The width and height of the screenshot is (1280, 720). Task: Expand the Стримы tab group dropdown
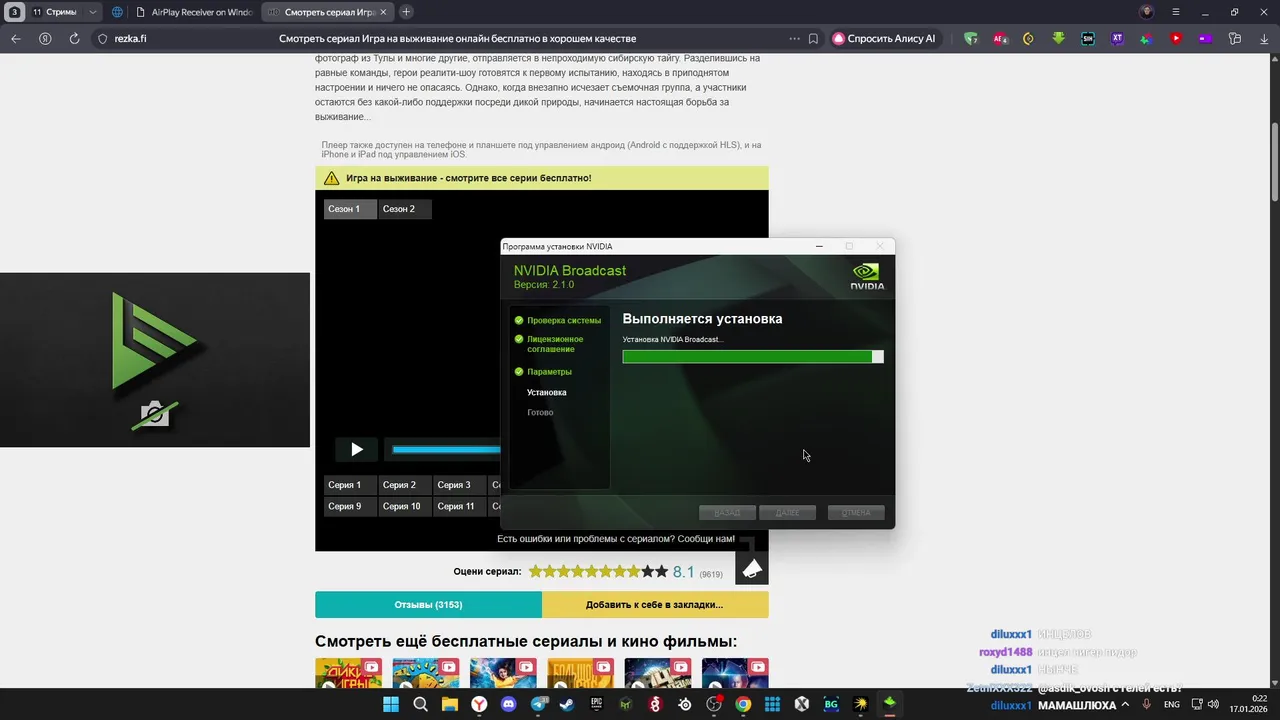tap(93, 12)
